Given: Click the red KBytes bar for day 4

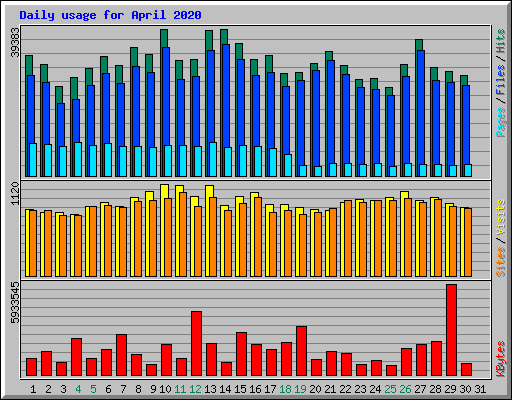Looking at the screenshot, I should 76,357.
